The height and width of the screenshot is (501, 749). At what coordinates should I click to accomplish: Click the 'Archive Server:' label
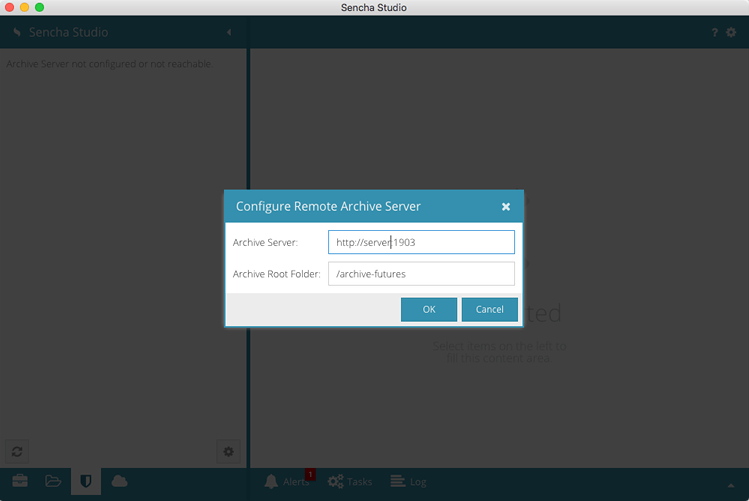(265, 243)
